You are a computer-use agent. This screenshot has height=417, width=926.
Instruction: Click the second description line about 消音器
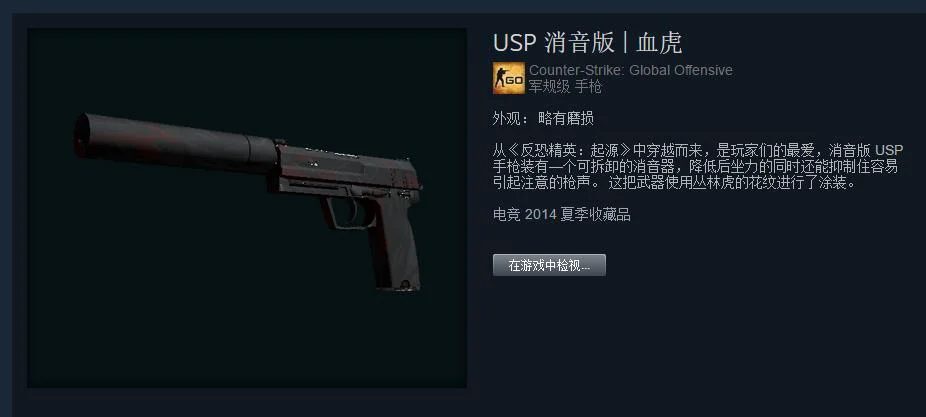695,167
